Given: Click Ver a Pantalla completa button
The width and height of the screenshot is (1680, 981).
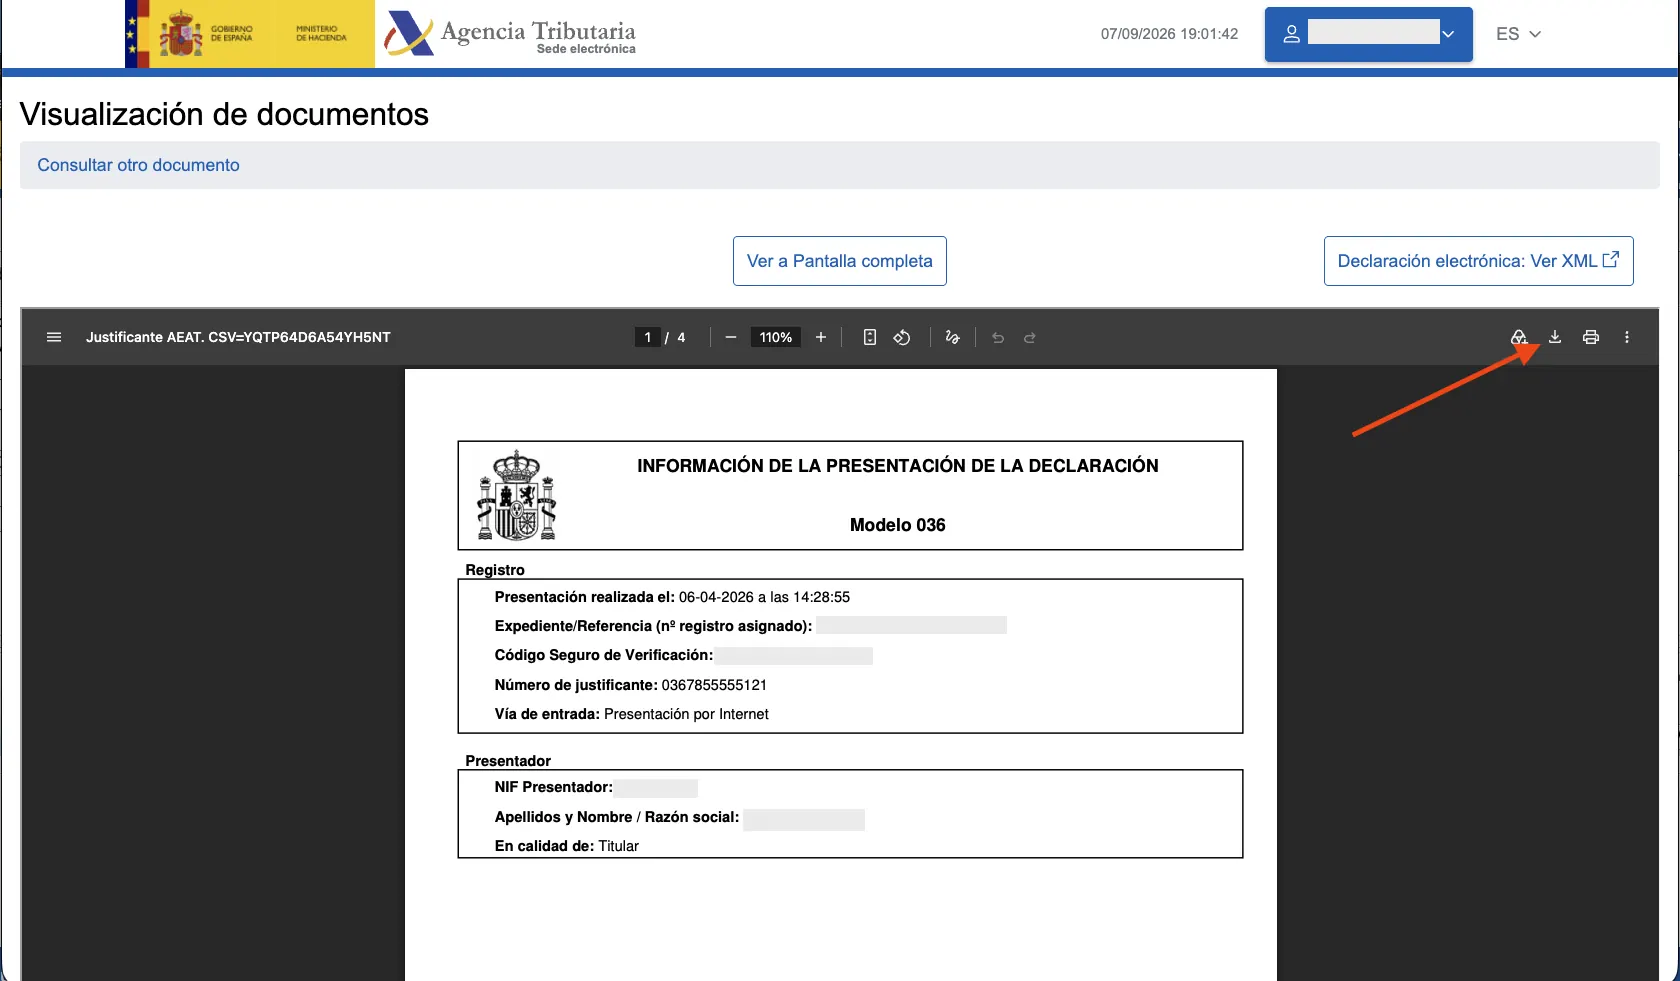Looking at the screenshot, I should (x=840, y=261).
